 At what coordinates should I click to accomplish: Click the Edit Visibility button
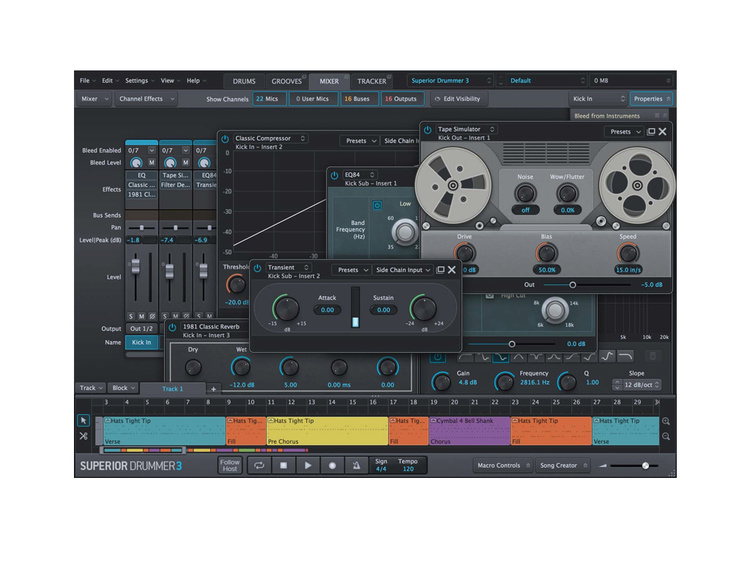(458, 99)
